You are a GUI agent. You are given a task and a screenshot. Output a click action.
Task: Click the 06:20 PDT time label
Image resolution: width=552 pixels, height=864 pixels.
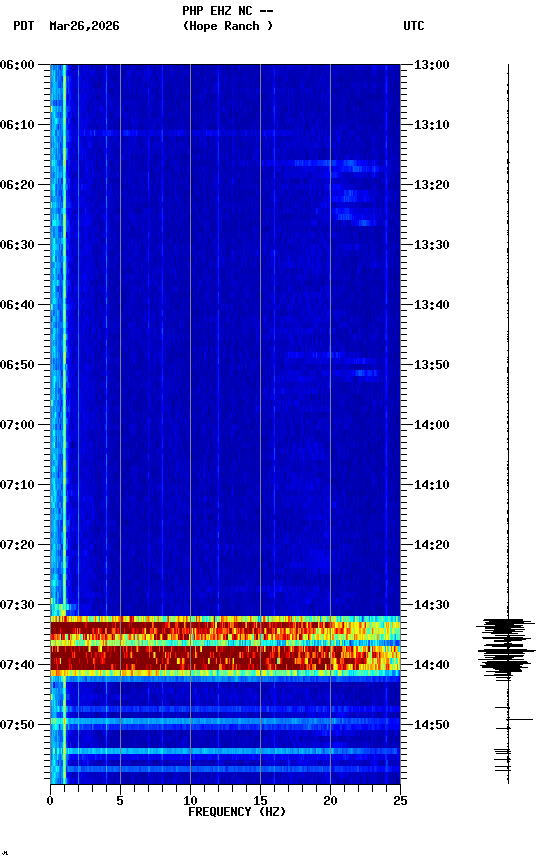point(17,185)
